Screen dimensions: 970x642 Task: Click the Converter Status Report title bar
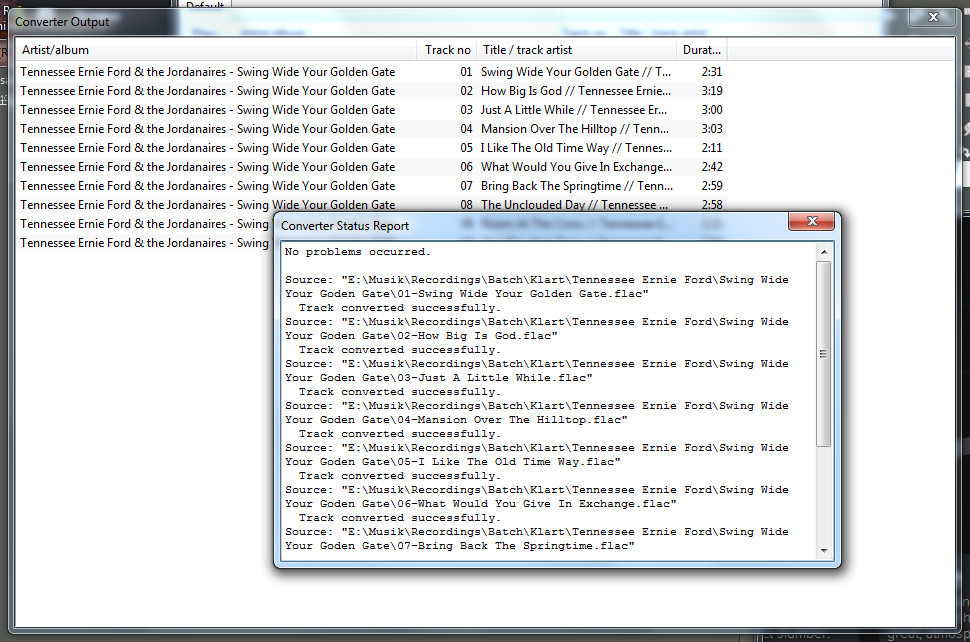532,226
